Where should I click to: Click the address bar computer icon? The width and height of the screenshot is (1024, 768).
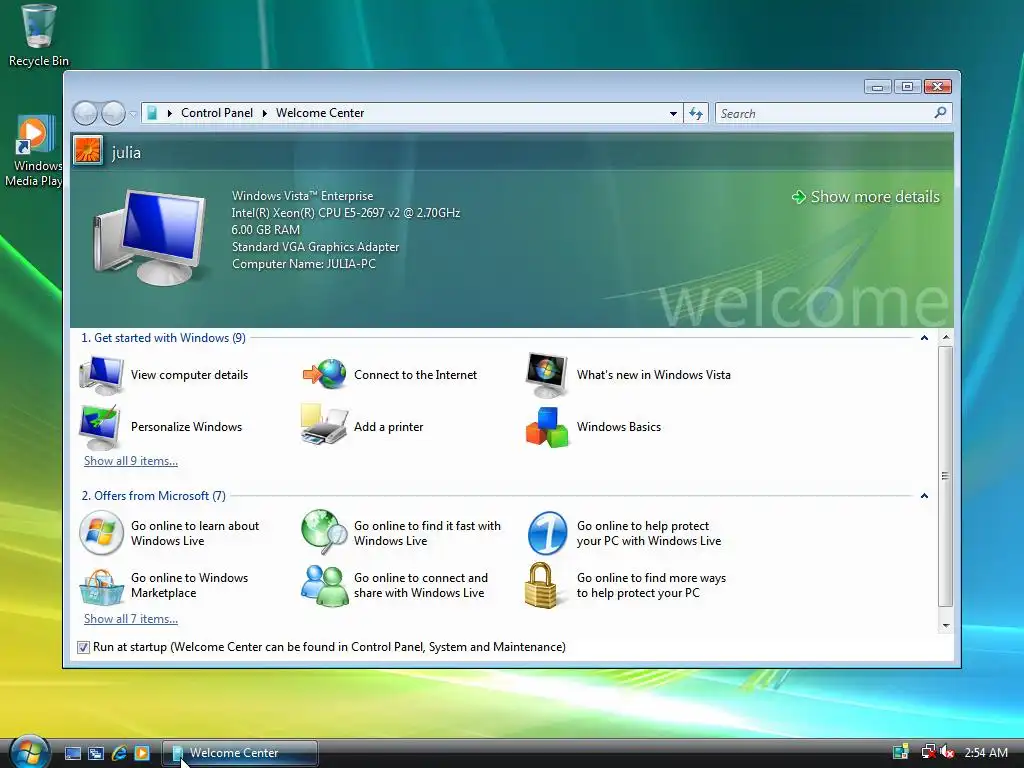click(152, 113)
